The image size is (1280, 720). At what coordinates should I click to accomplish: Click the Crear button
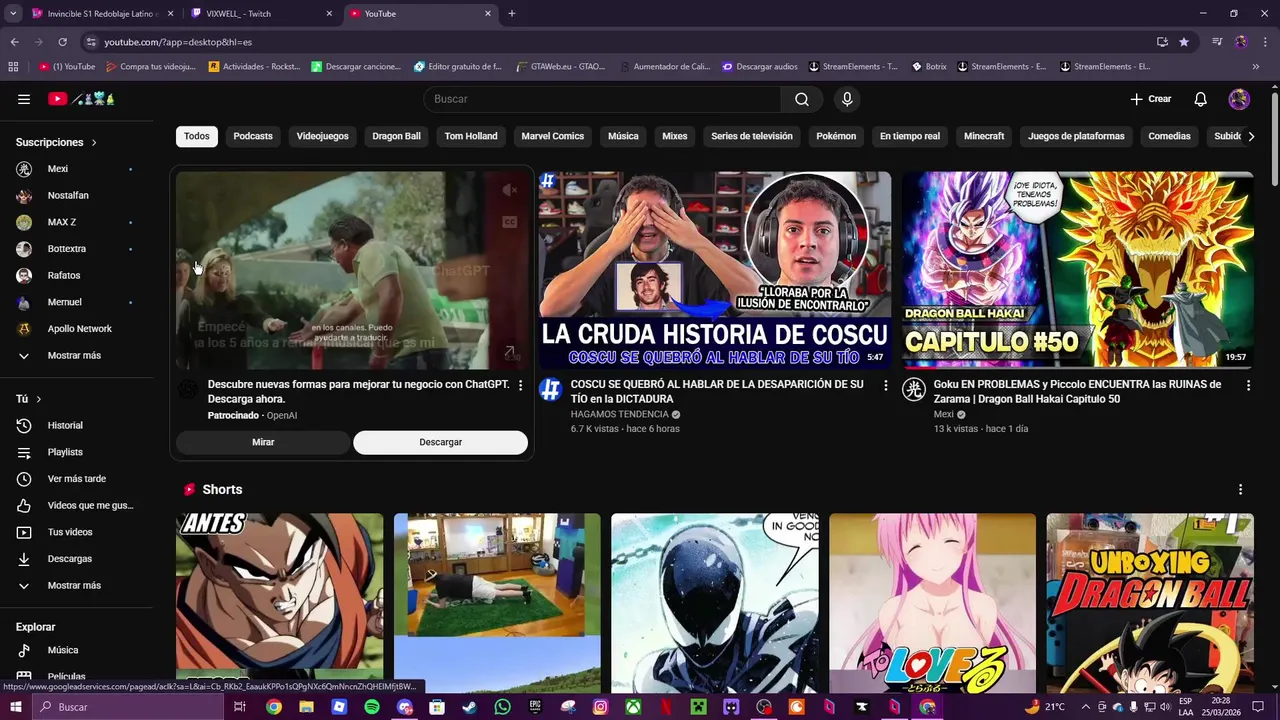1151,99
